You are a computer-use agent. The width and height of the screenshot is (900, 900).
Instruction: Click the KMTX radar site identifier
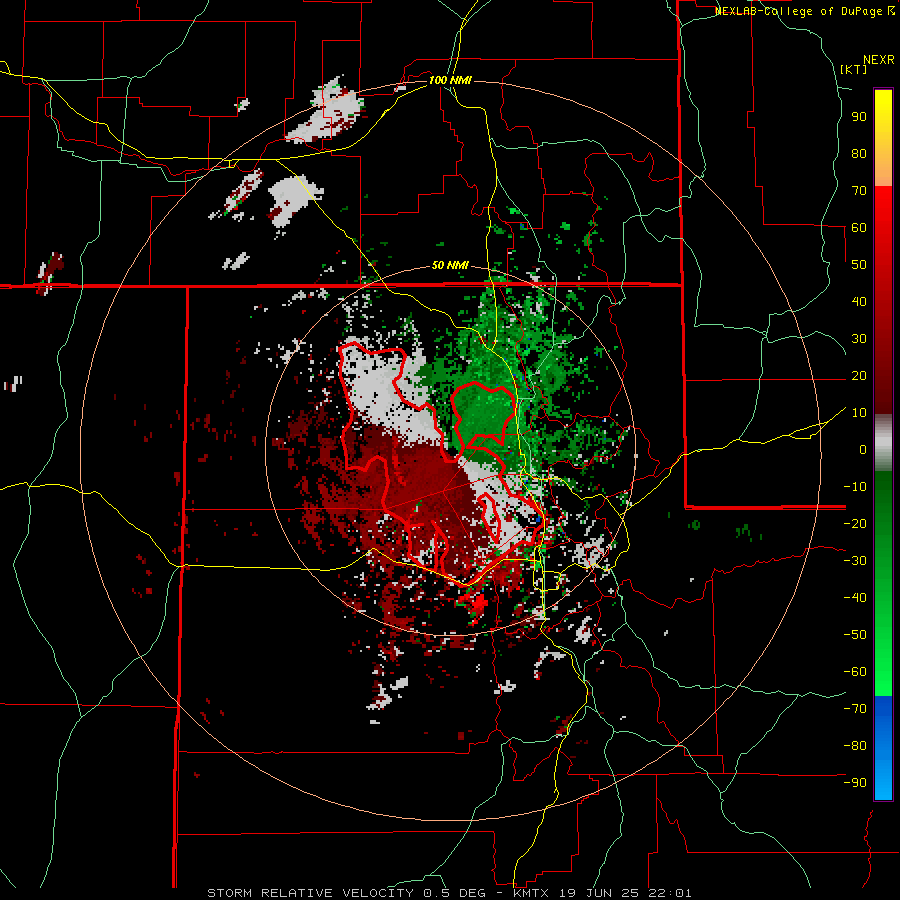pos(530,893)
